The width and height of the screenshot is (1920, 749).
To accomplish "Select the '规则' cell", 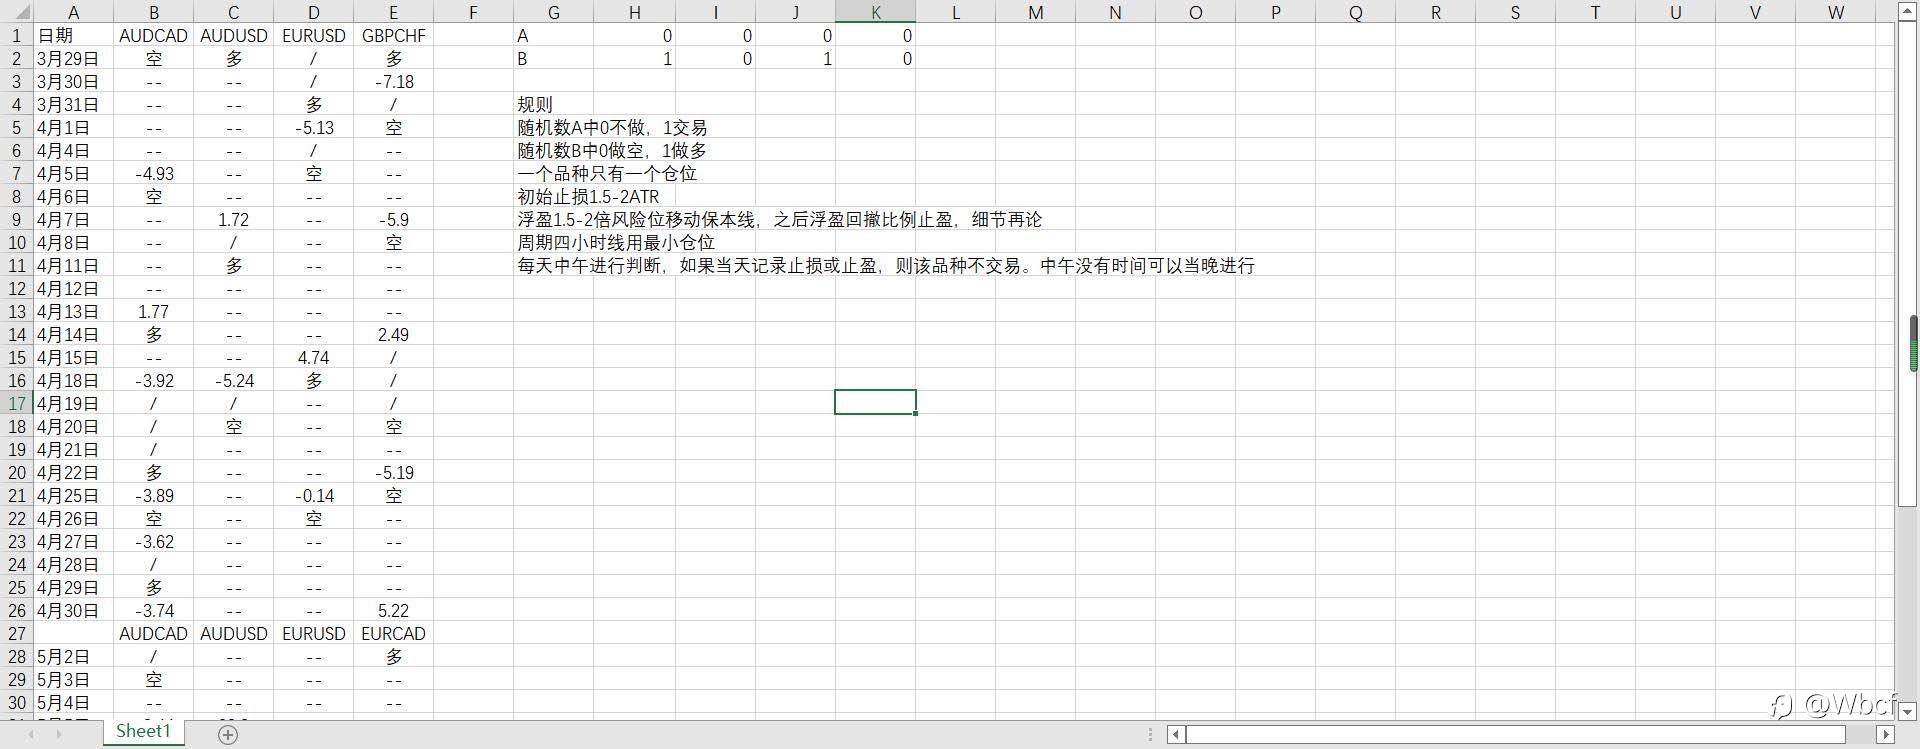I will 553,104.
